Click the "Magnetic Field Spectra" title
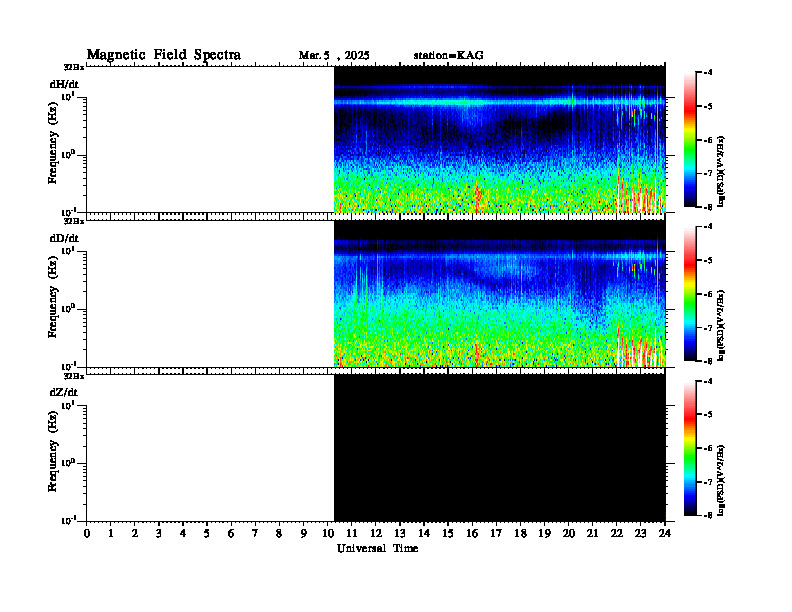 point(164,55)
